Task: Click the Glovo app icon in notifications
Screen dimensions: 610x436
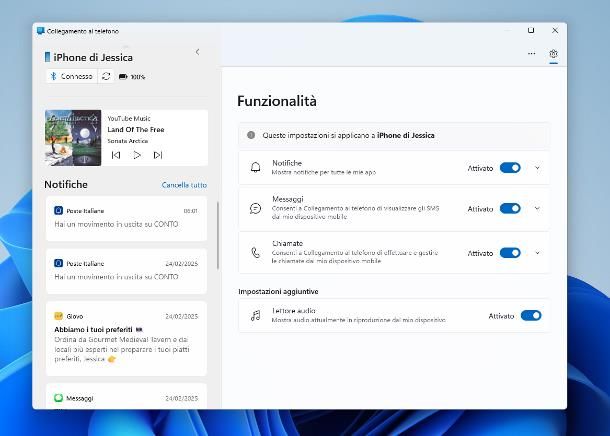Action: coord(58,316)
